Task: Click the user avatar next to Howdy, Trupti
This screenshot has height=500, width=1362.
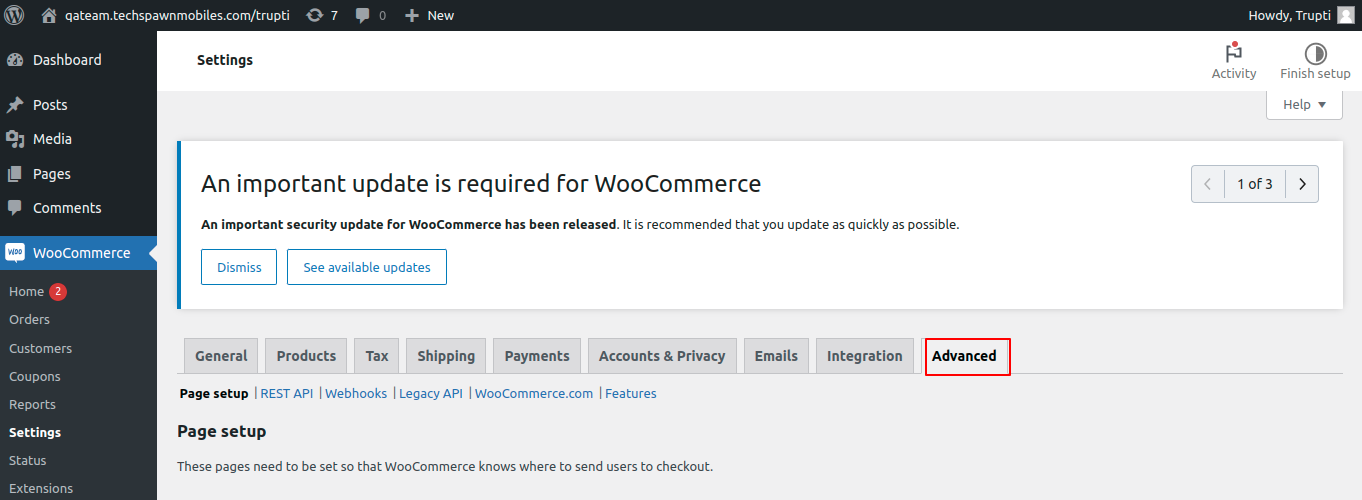Action: point(1345,15)
